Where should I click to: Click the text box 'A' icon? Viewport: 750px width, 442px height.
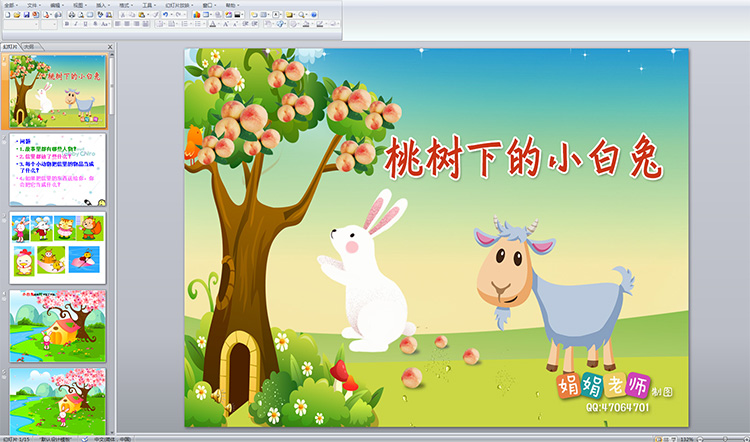pyautogui.click(x=276, y=15)
